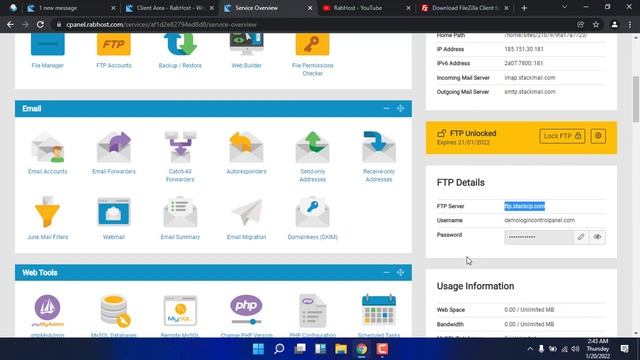Close the Service Overview tab
The width and height of the screenshot is (640, 360).
coord(310,8)
